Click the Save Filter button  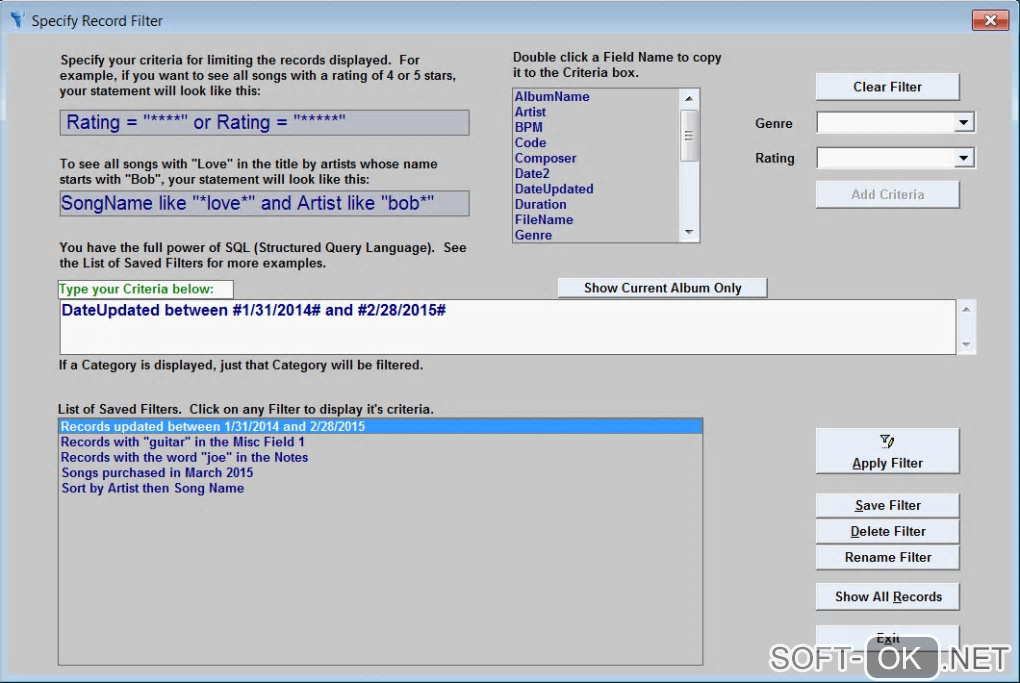tap(887, 505)
